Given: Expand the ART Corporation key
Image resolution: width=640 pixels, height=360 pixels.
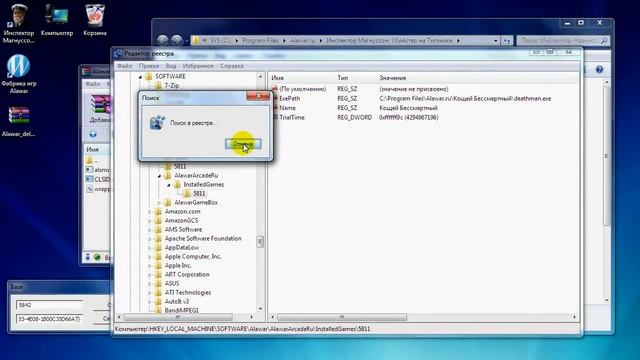Looking at the screenshot, I should pyautogui.click(x=150, y=274).
